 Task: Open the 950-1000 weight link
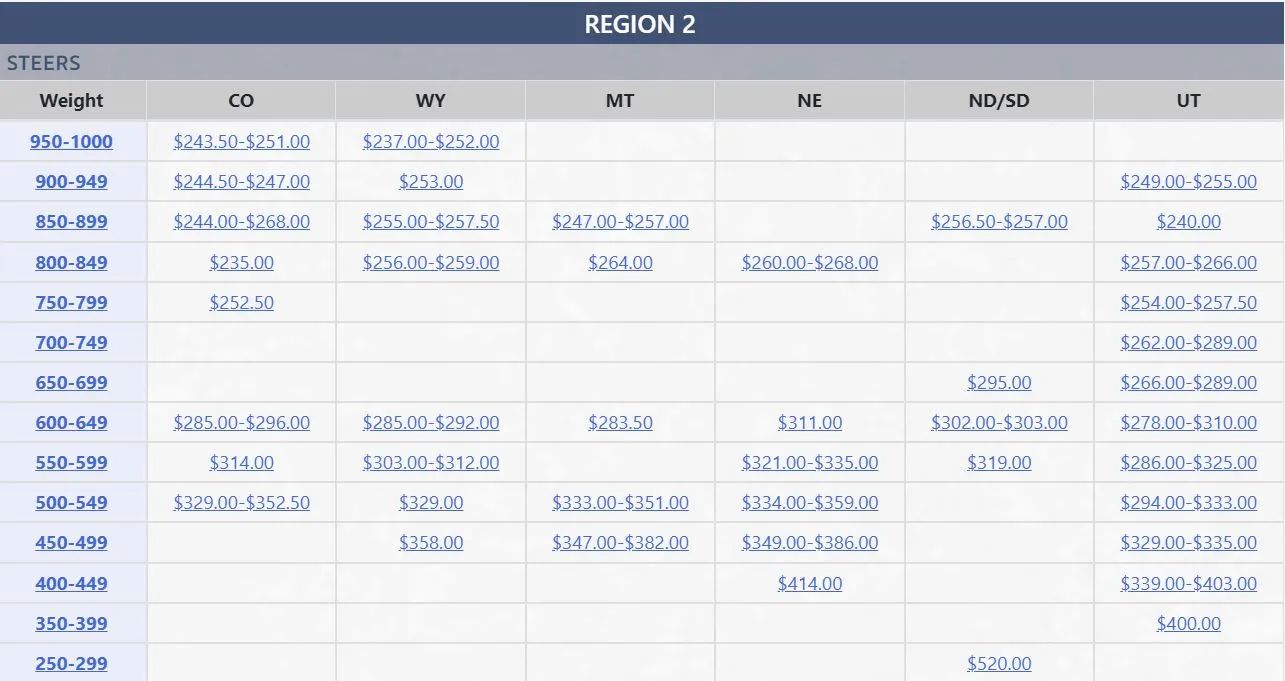[71, 142]
